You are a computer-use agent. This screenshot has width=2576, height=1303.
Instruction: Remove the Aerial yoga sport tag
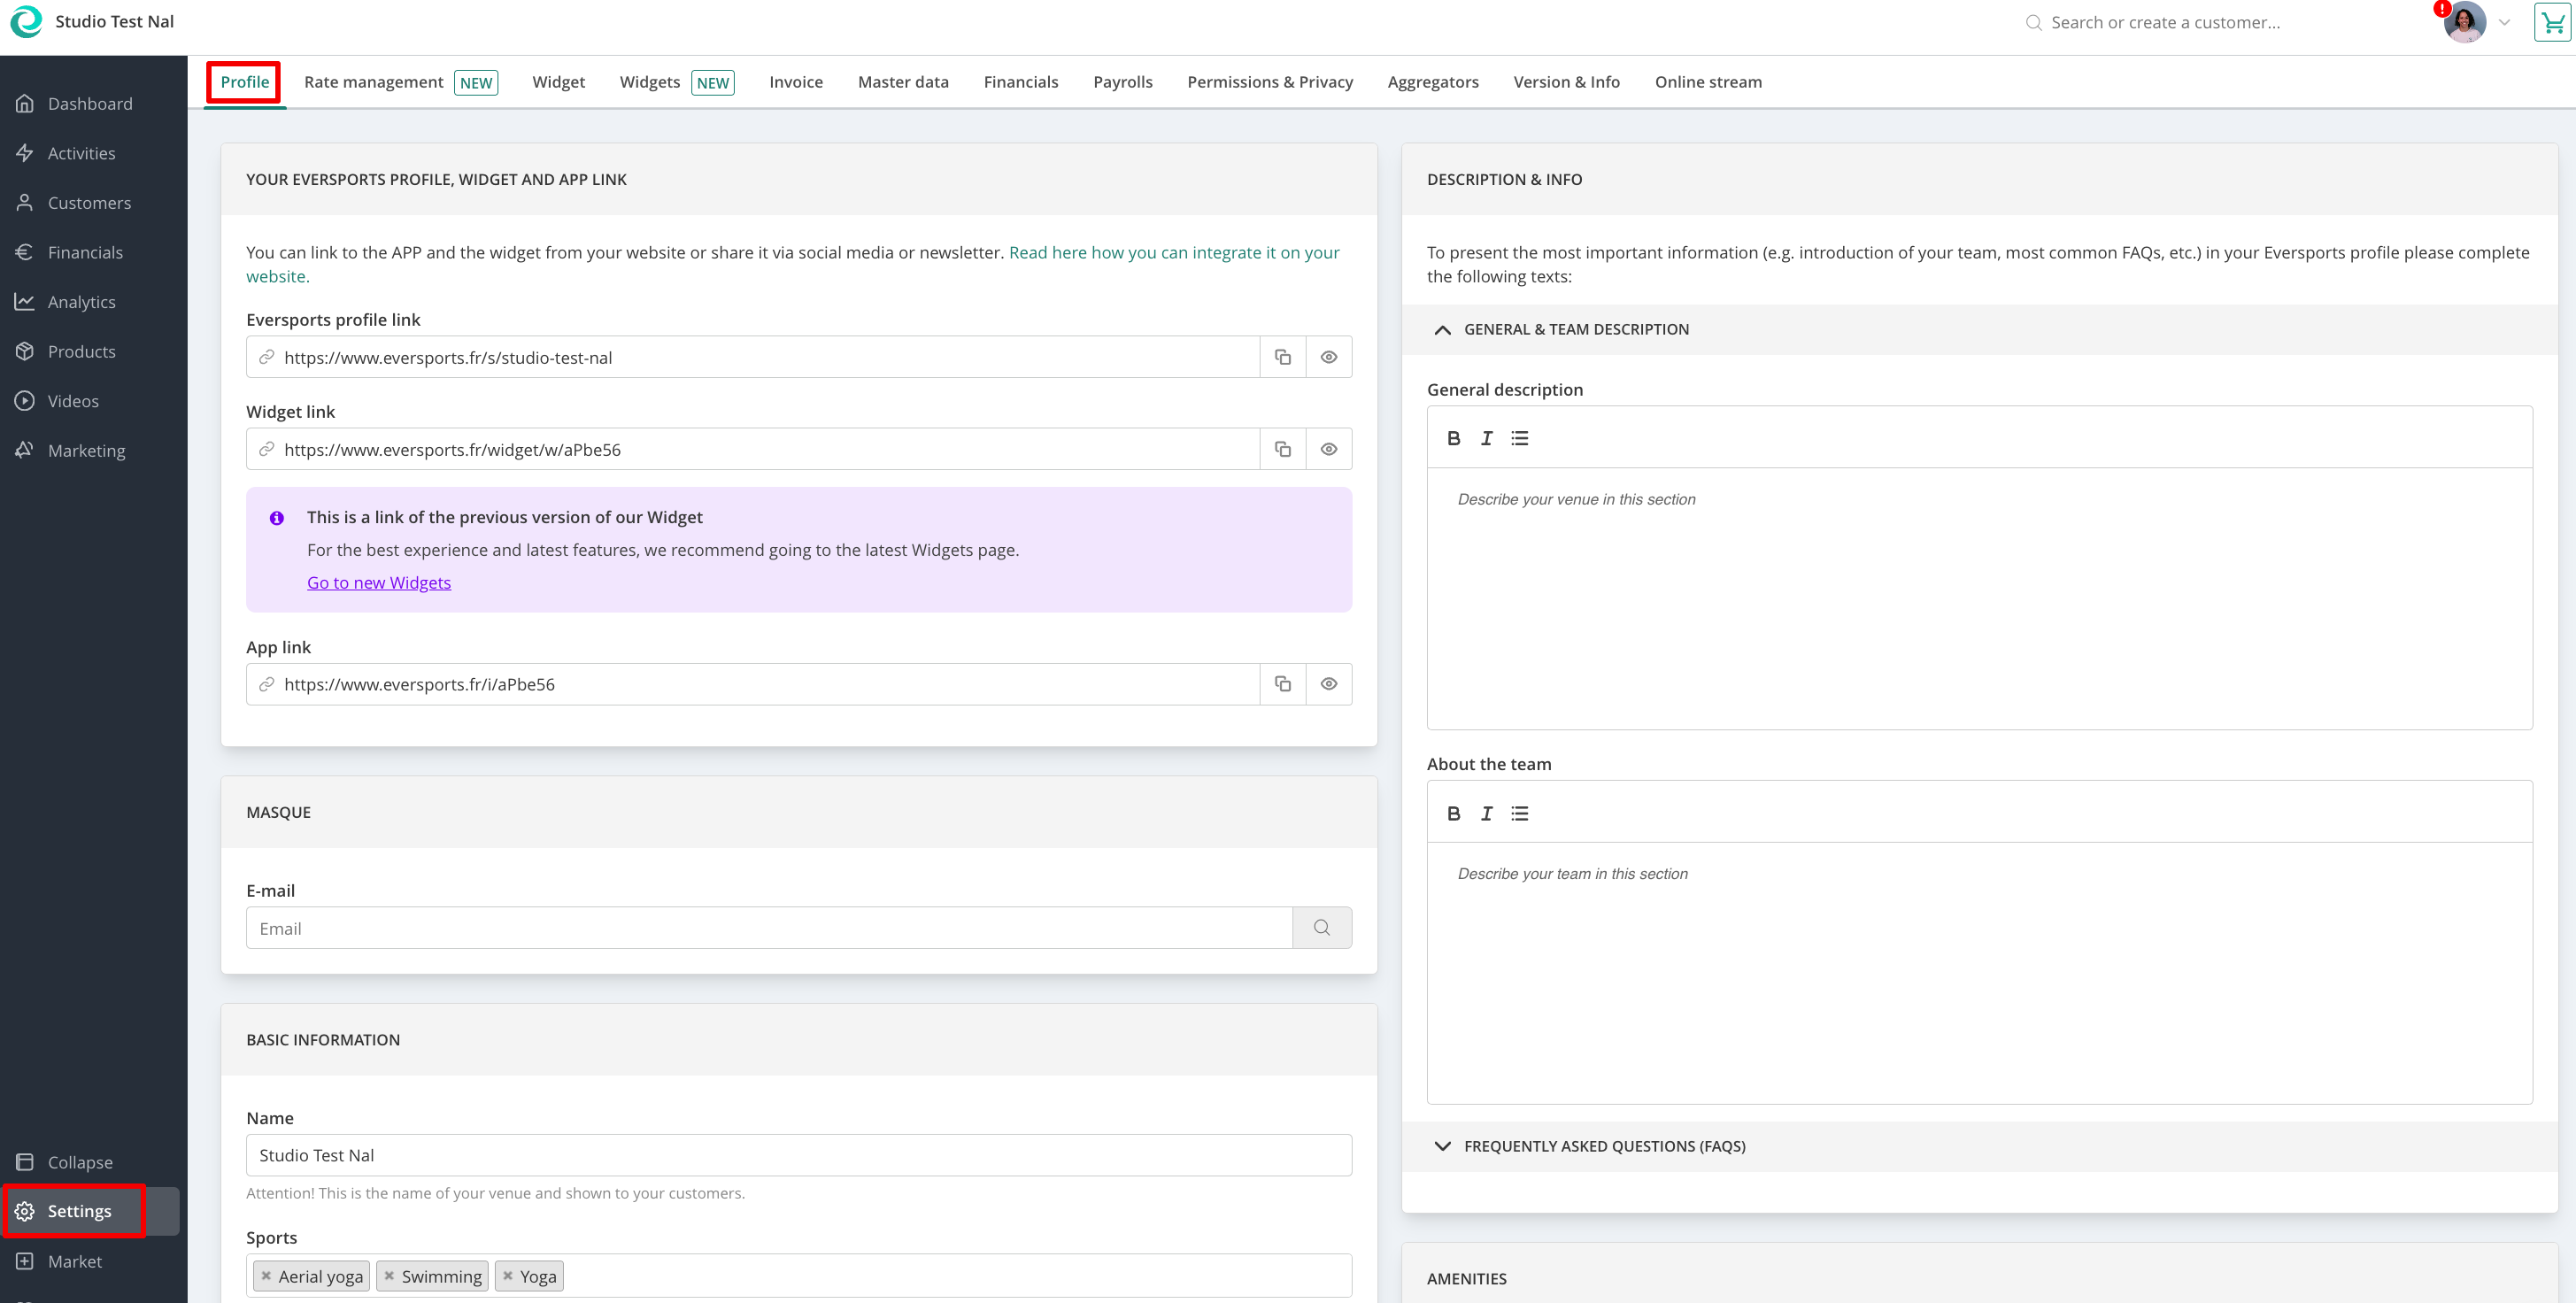[x=266, y=1276]
